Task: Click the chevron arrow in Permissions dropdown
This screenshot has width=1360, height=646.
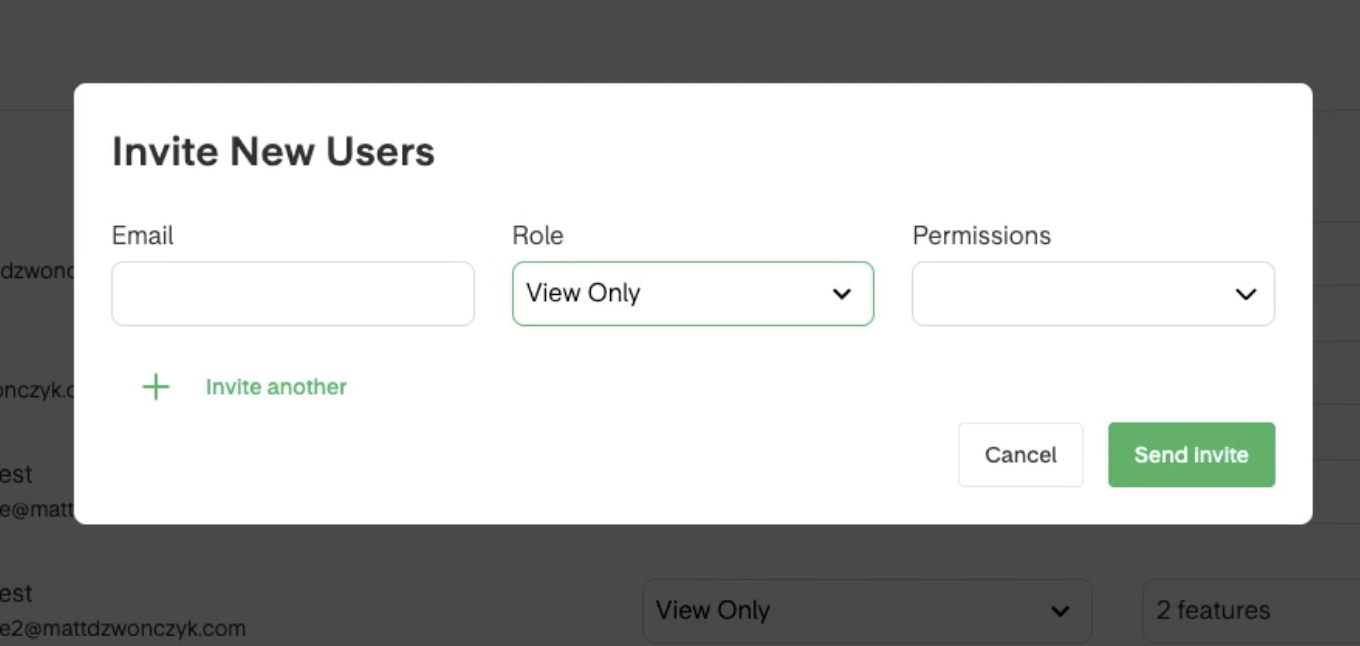Action: click(x=1245, y=294)
